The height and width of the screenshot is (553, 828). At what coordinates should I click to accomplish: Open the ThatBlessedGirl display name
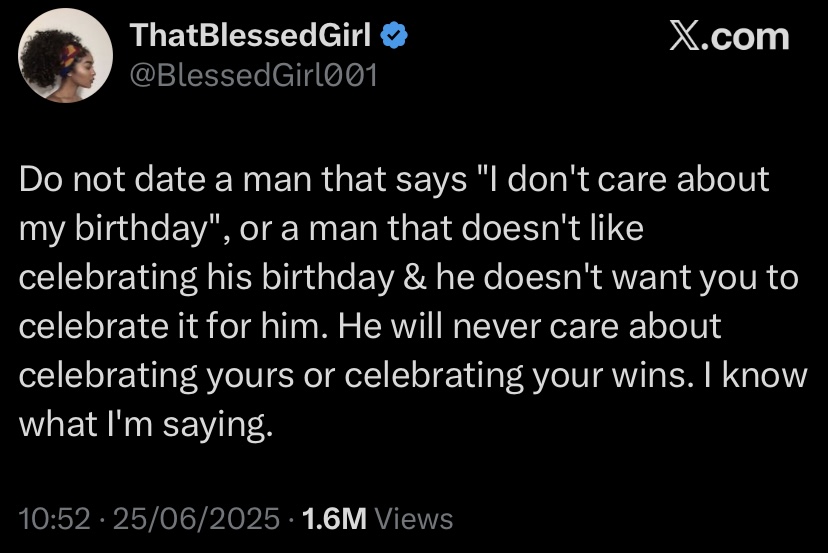(252, 36)
